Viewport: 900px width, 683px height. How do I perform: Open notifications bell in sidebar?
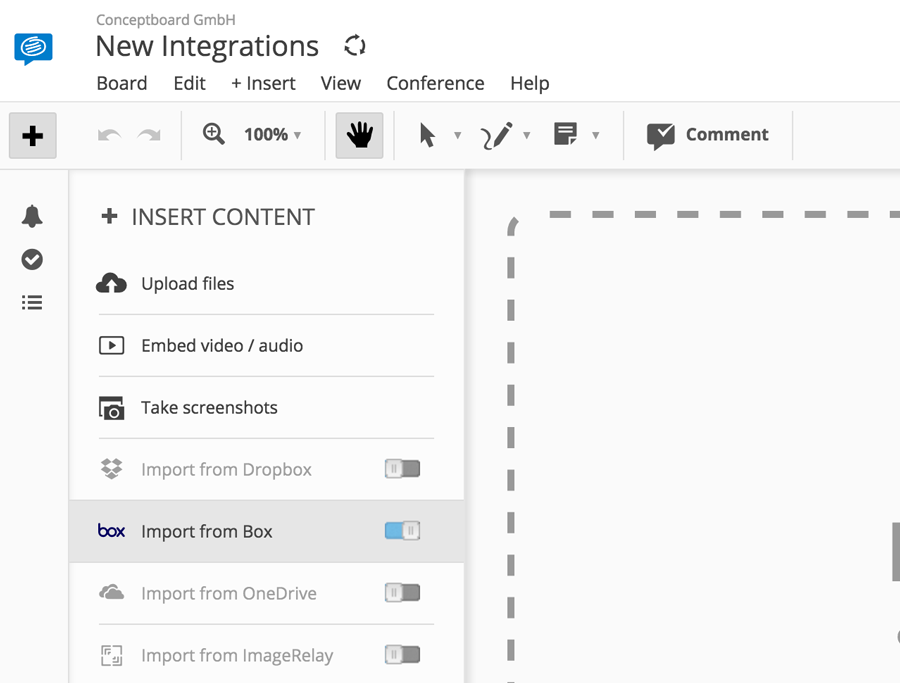(32, 216)
